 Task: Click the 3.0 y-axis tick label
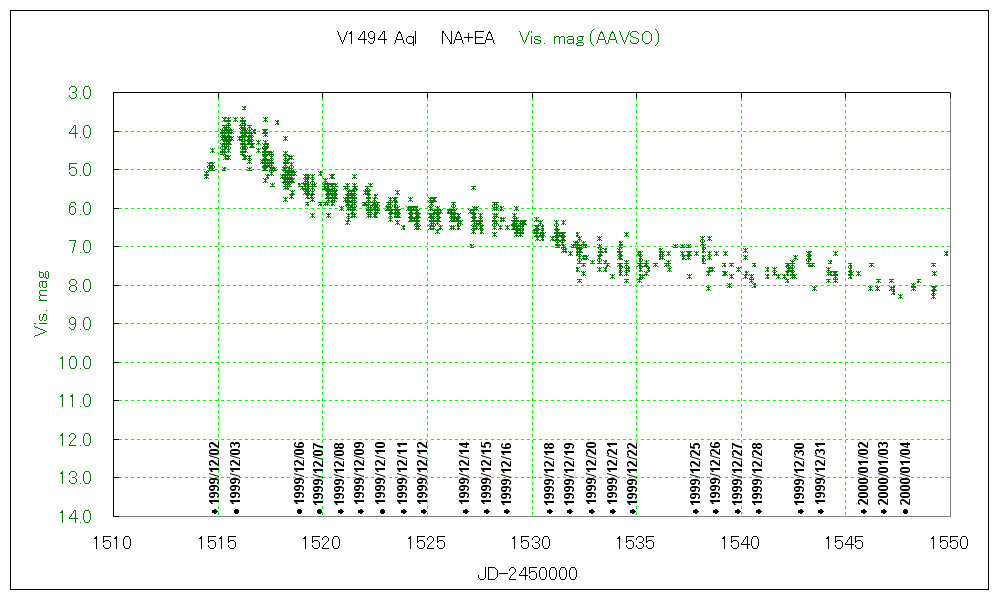coord(80,93)
